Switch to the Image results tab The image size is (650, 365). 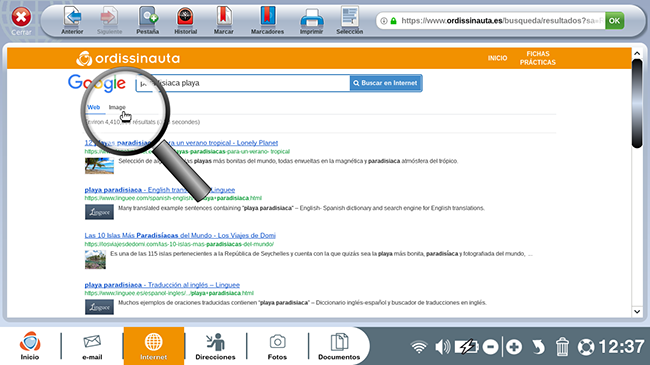click(x=117, y=107)
